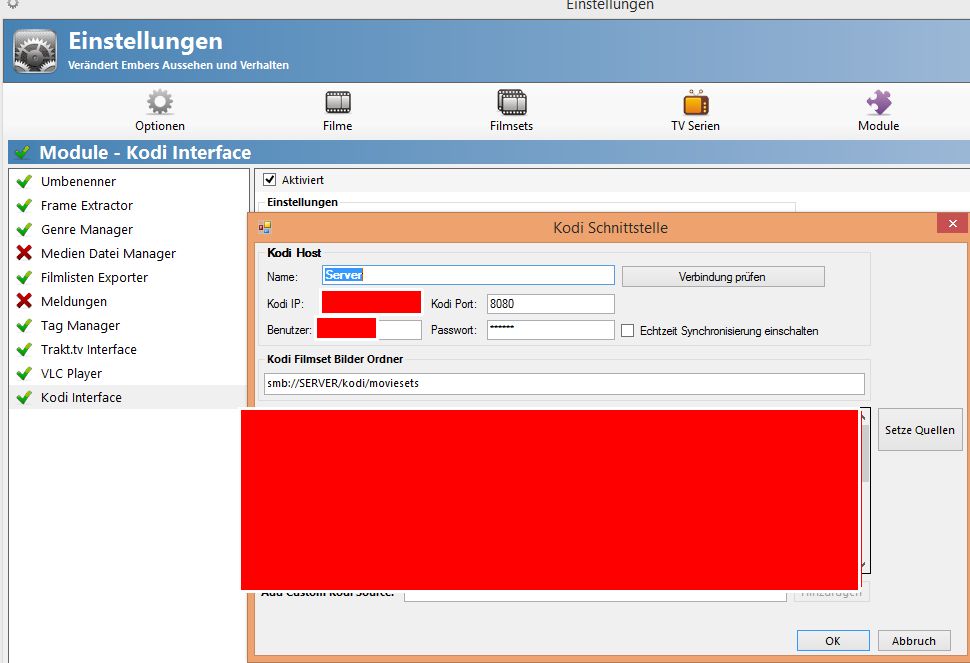Click green checkmark next to Trakt.tv Interface

pyautogui.click(x=24, y=349)
